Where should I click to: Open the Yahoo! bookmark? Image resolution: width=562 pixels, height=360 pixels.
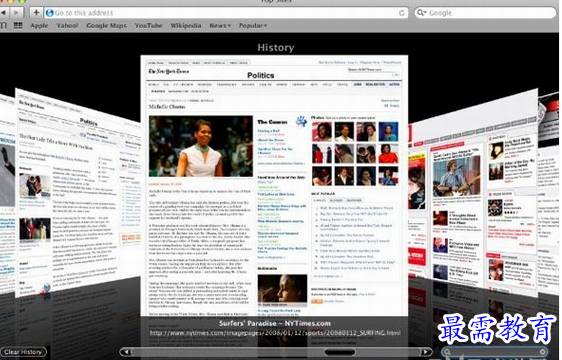click(67, 25)
